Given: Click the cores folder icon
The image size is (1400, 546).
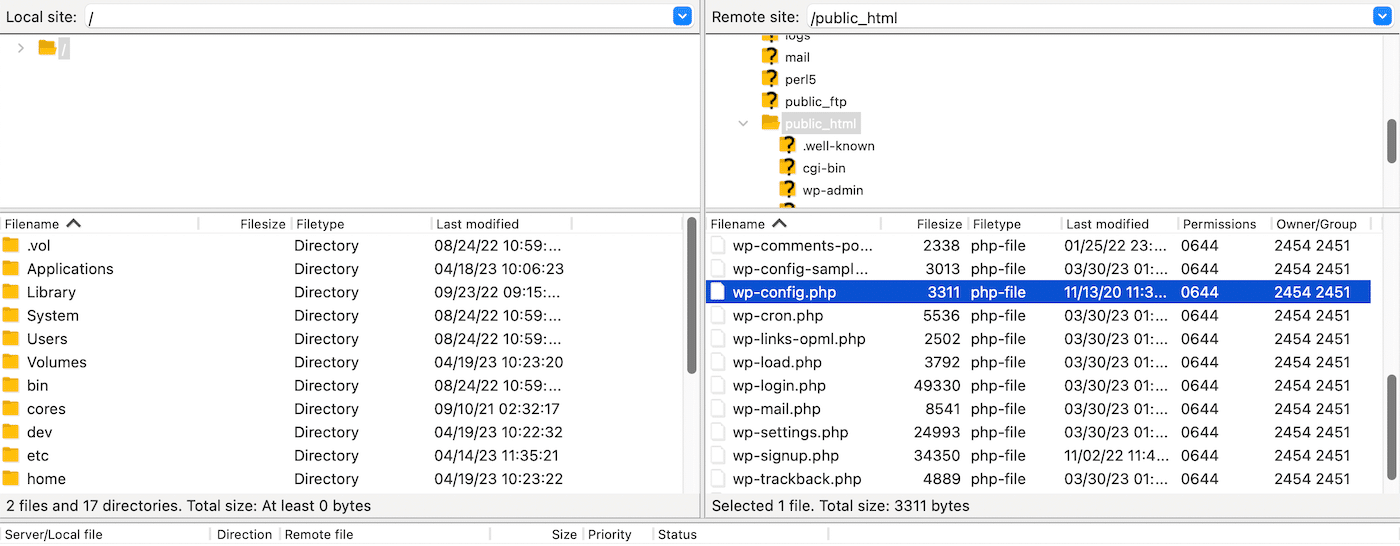Looking at the screenshot, I should tap(11, 408).
